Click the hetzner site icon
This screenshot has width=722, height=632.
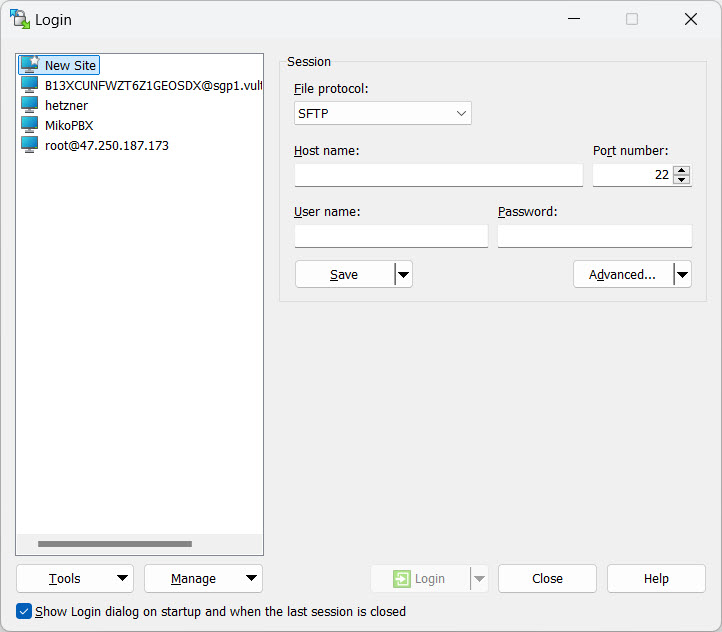click(30, 105)
